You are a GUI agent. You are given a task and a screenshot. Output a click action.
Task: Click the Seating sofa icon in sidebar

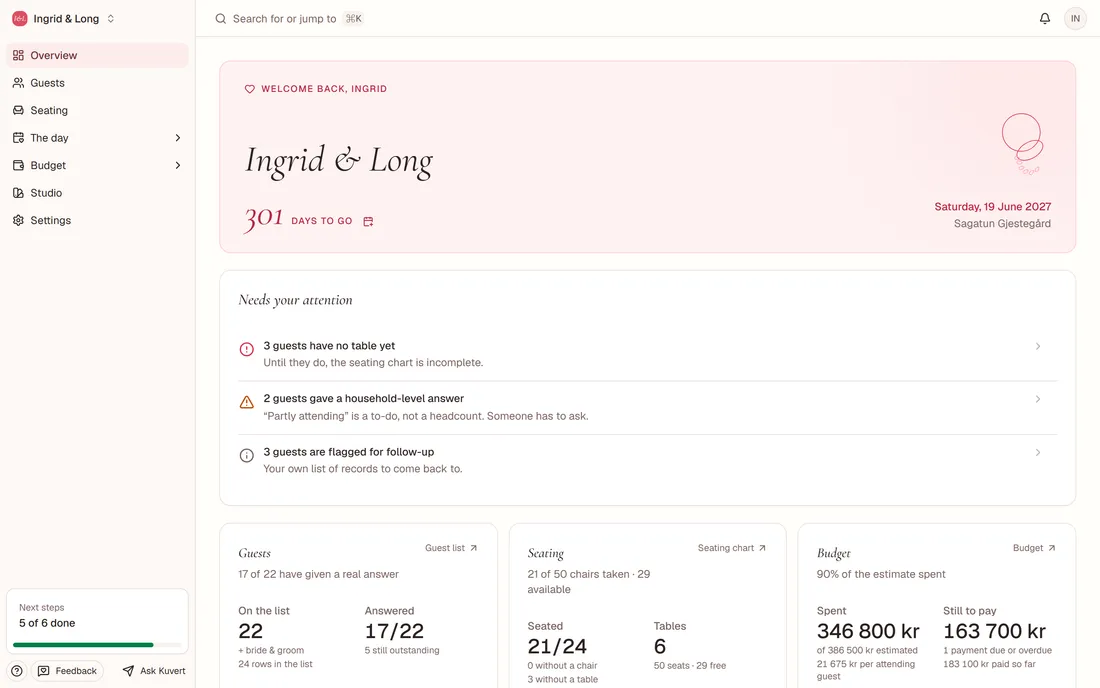18,110
